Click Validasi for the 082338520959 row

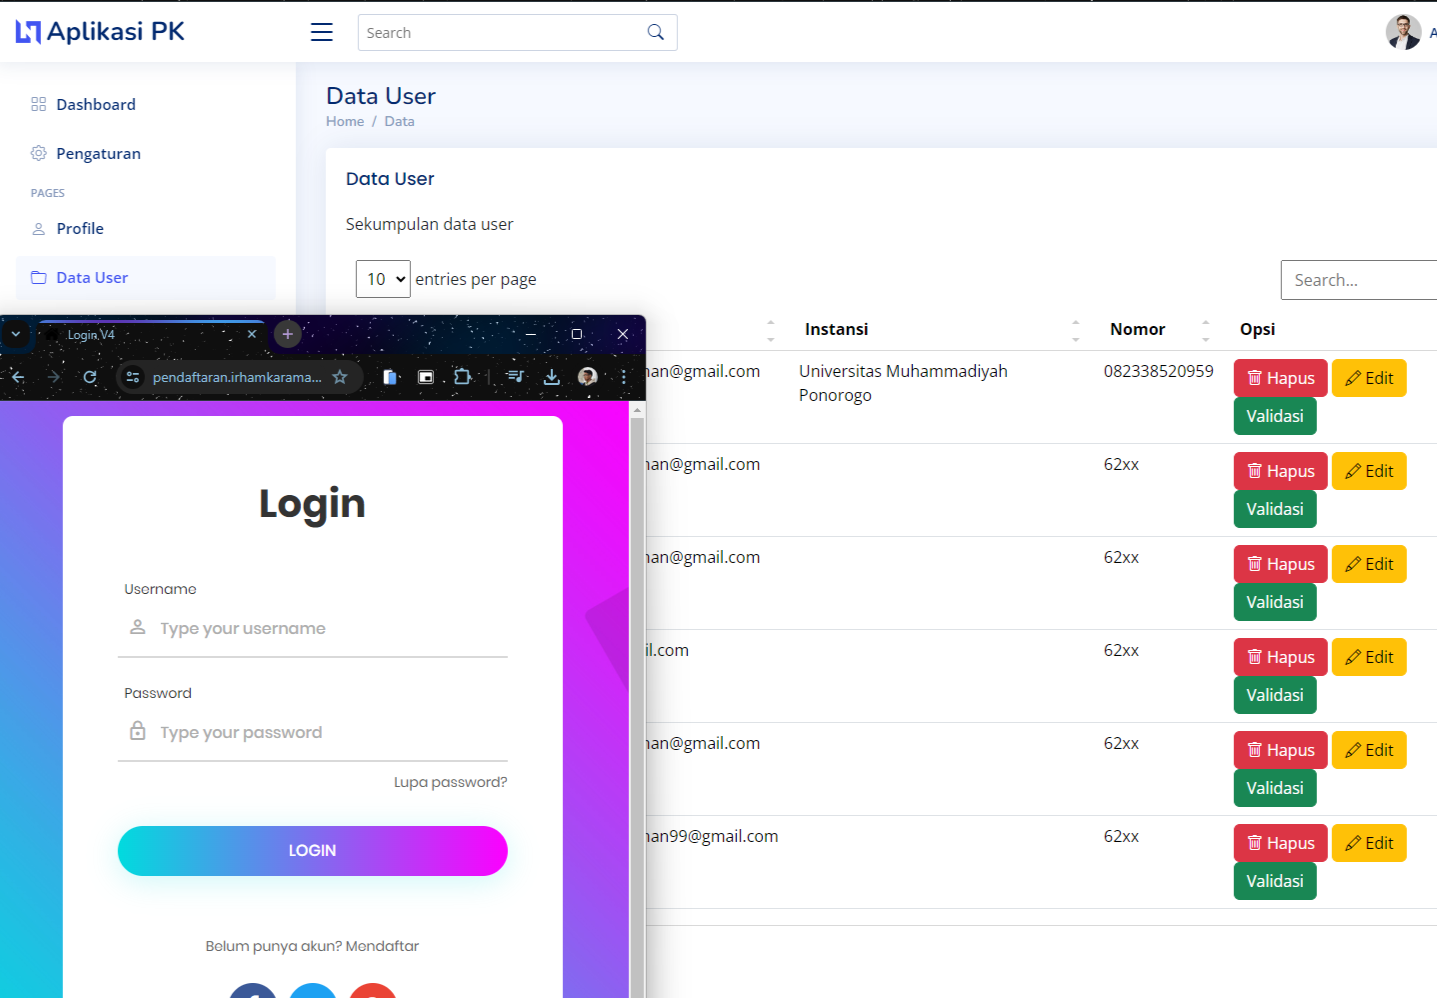point(1275,416)
